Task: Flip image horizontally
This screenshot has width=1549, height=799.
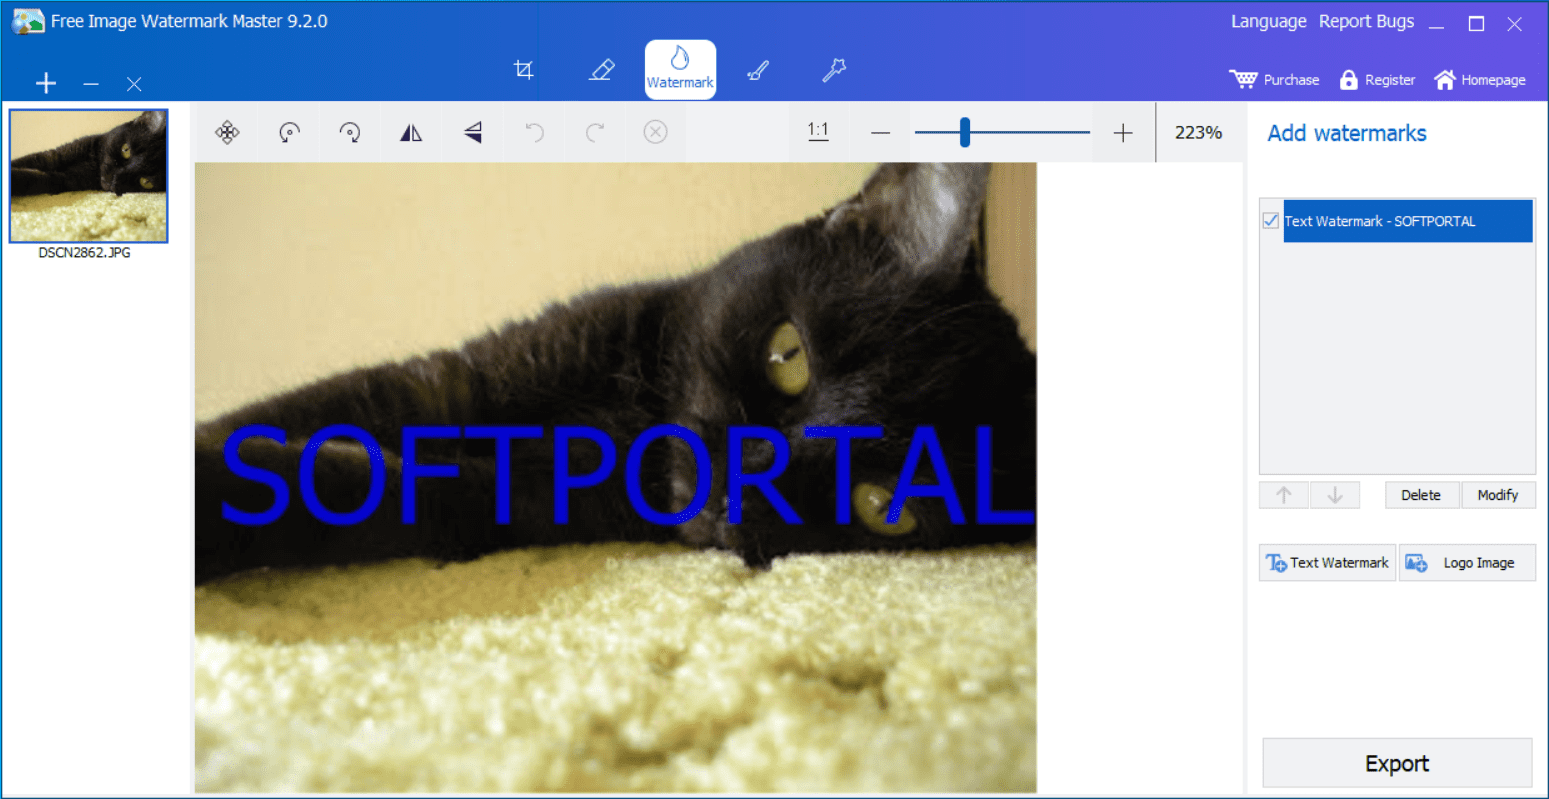Action: [411, 132]
